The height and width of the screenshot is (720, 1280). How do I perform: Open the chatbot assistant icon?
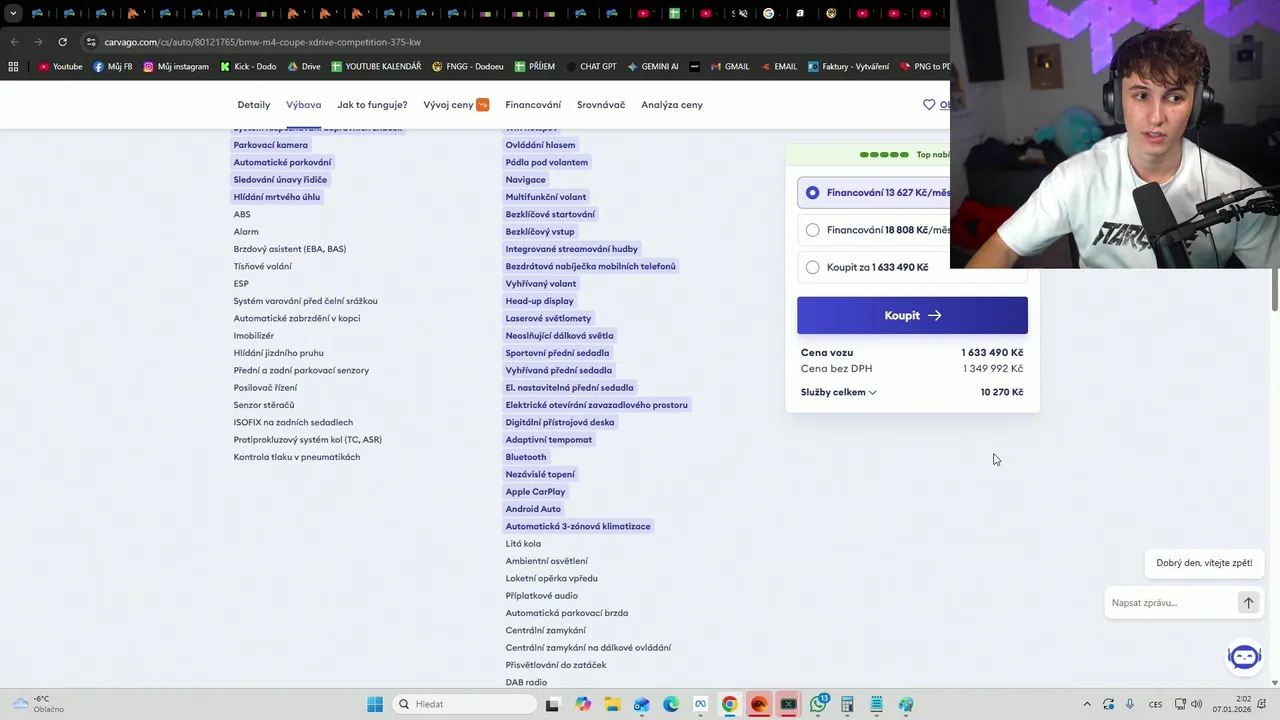pos(1245,657)
